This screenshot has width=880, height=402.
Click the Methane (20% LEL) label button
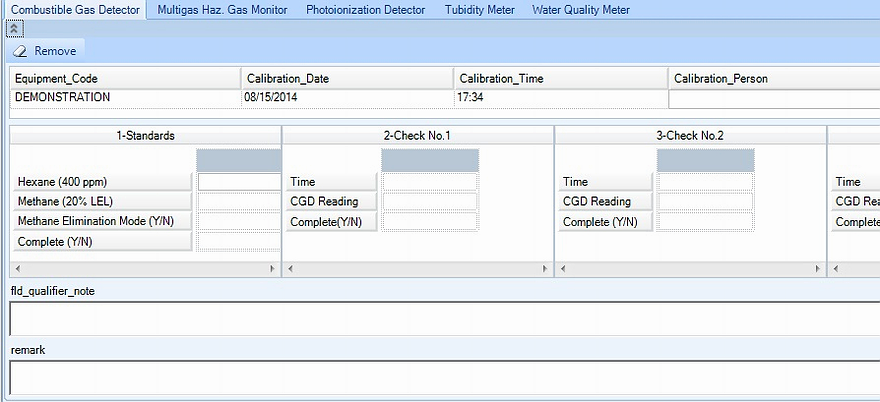tap(103, 202)
